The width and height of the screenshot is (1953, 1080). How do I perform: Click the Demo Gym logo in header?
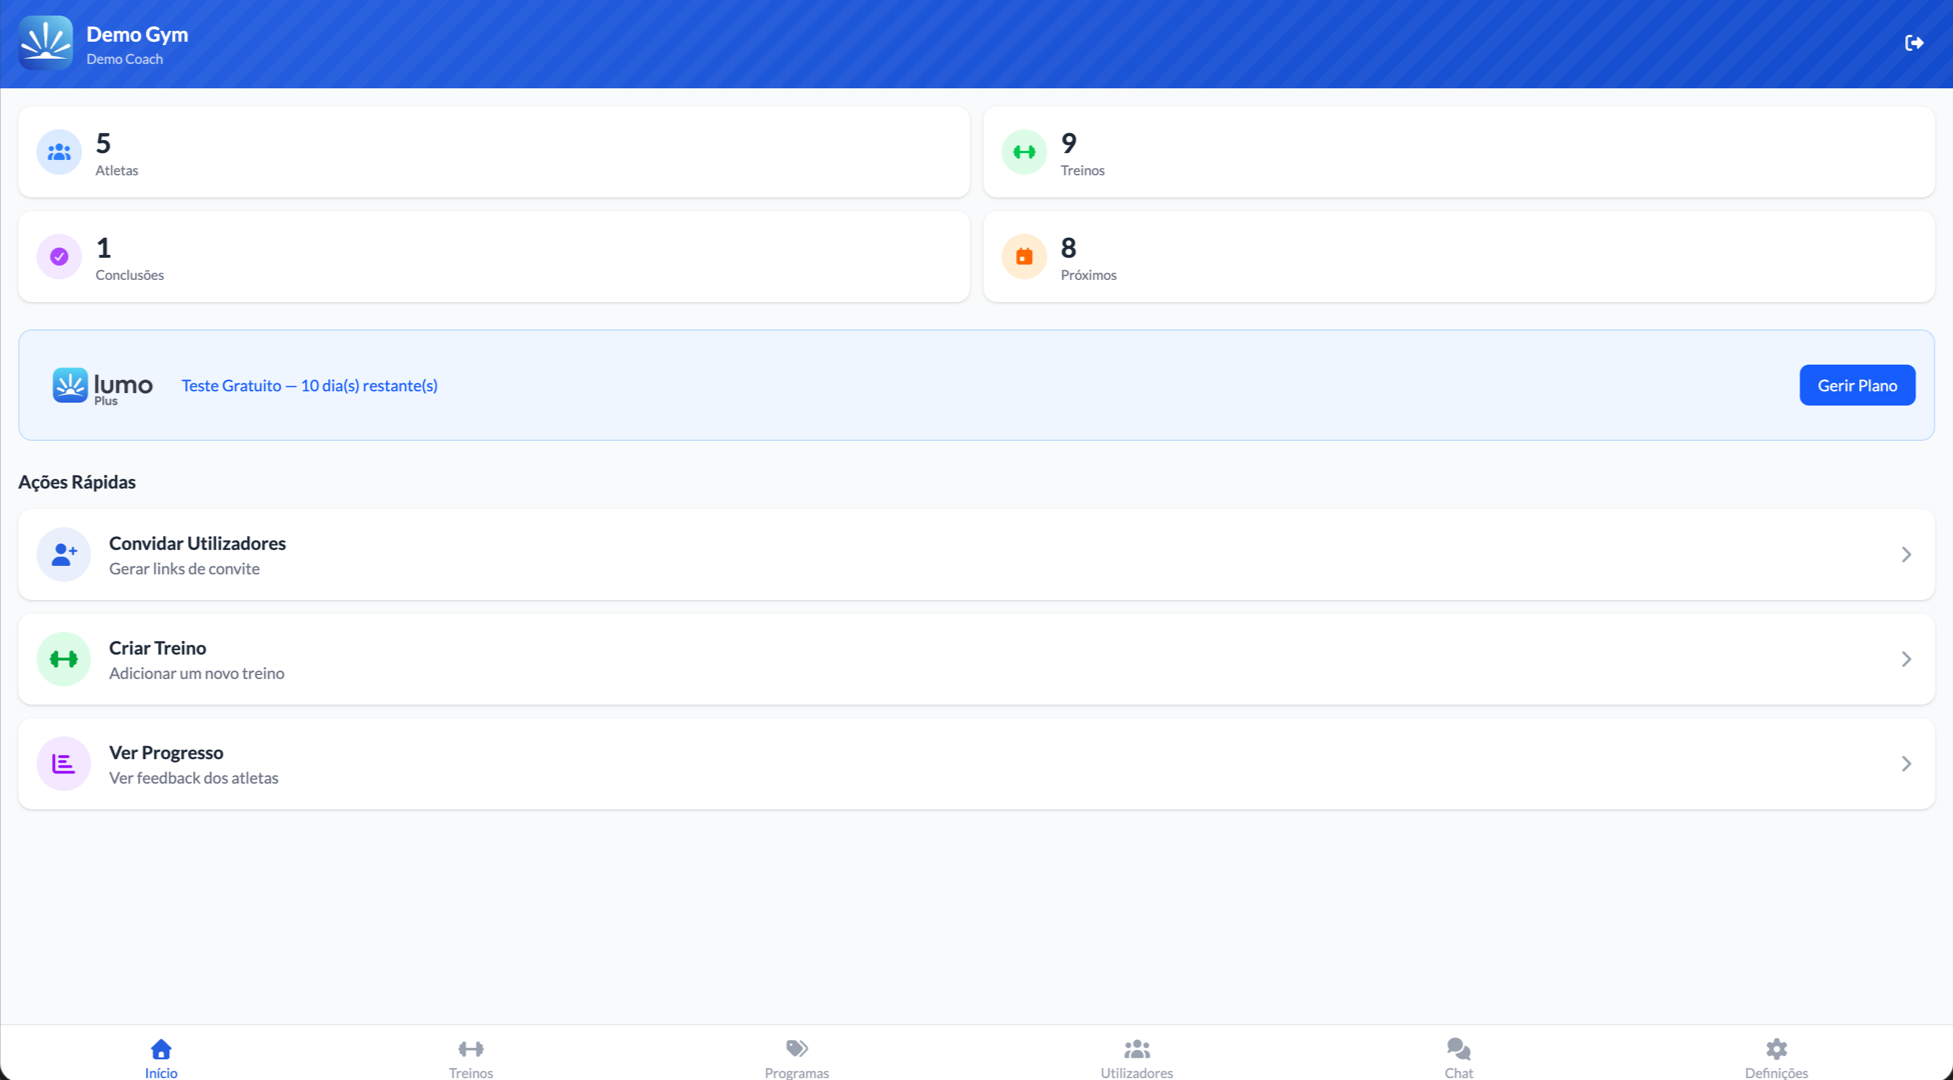pyautogui.click(x=44, y=43)
